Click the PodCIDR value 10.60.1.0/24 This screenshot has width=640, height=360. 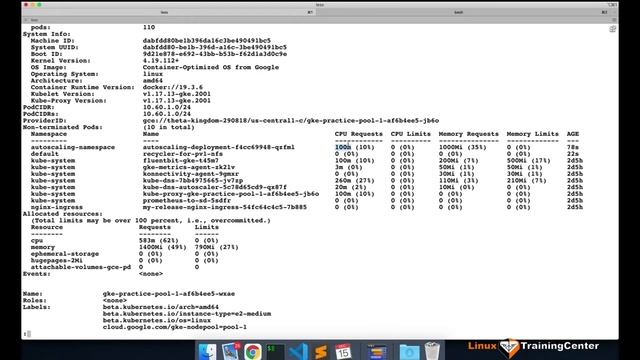tap(167, 107)
